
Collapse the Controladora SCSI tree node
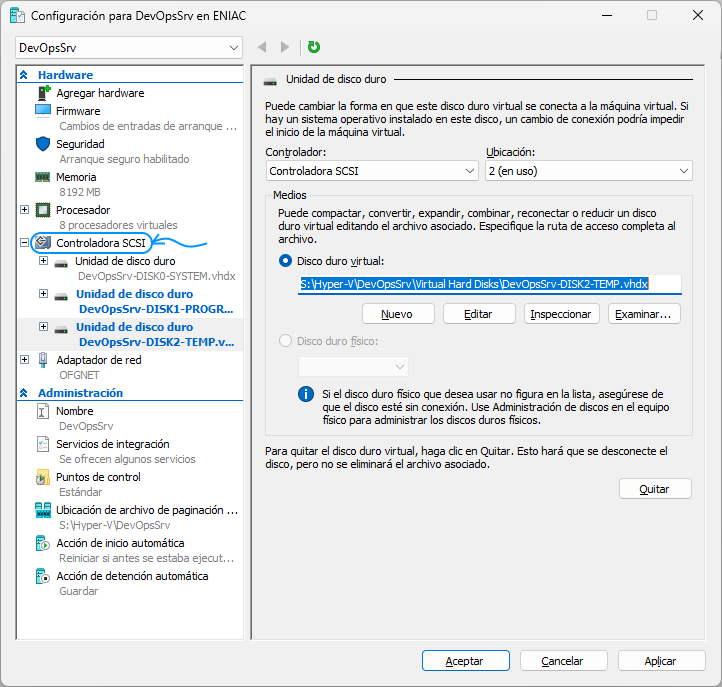[24, 242]
